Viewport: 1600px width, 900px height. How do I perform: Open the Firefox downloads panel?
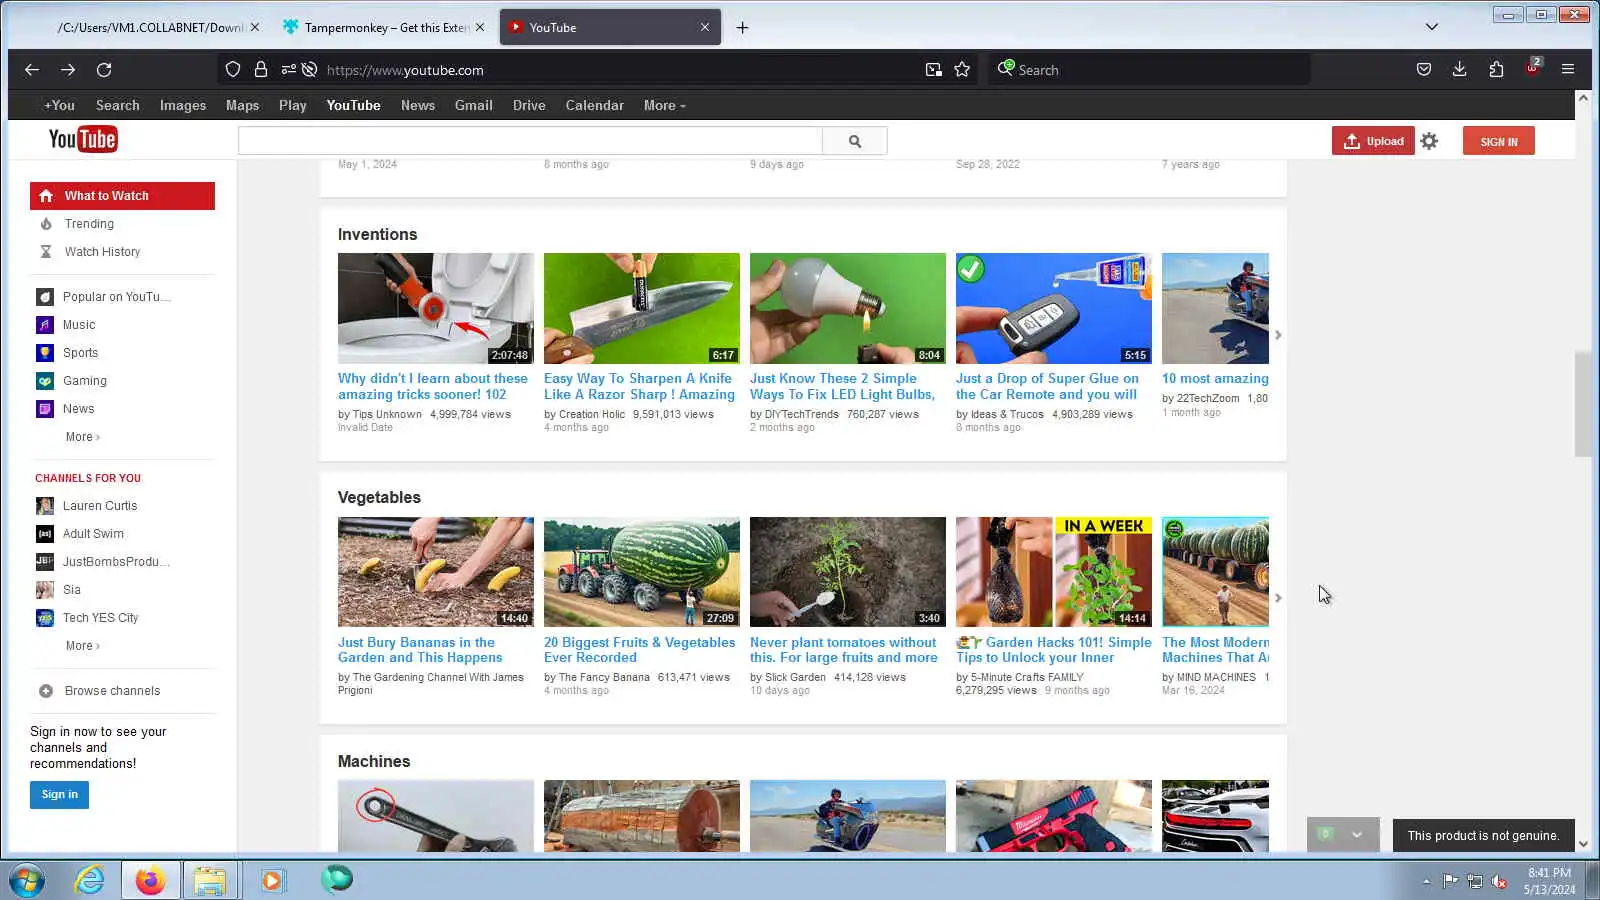1460,70
